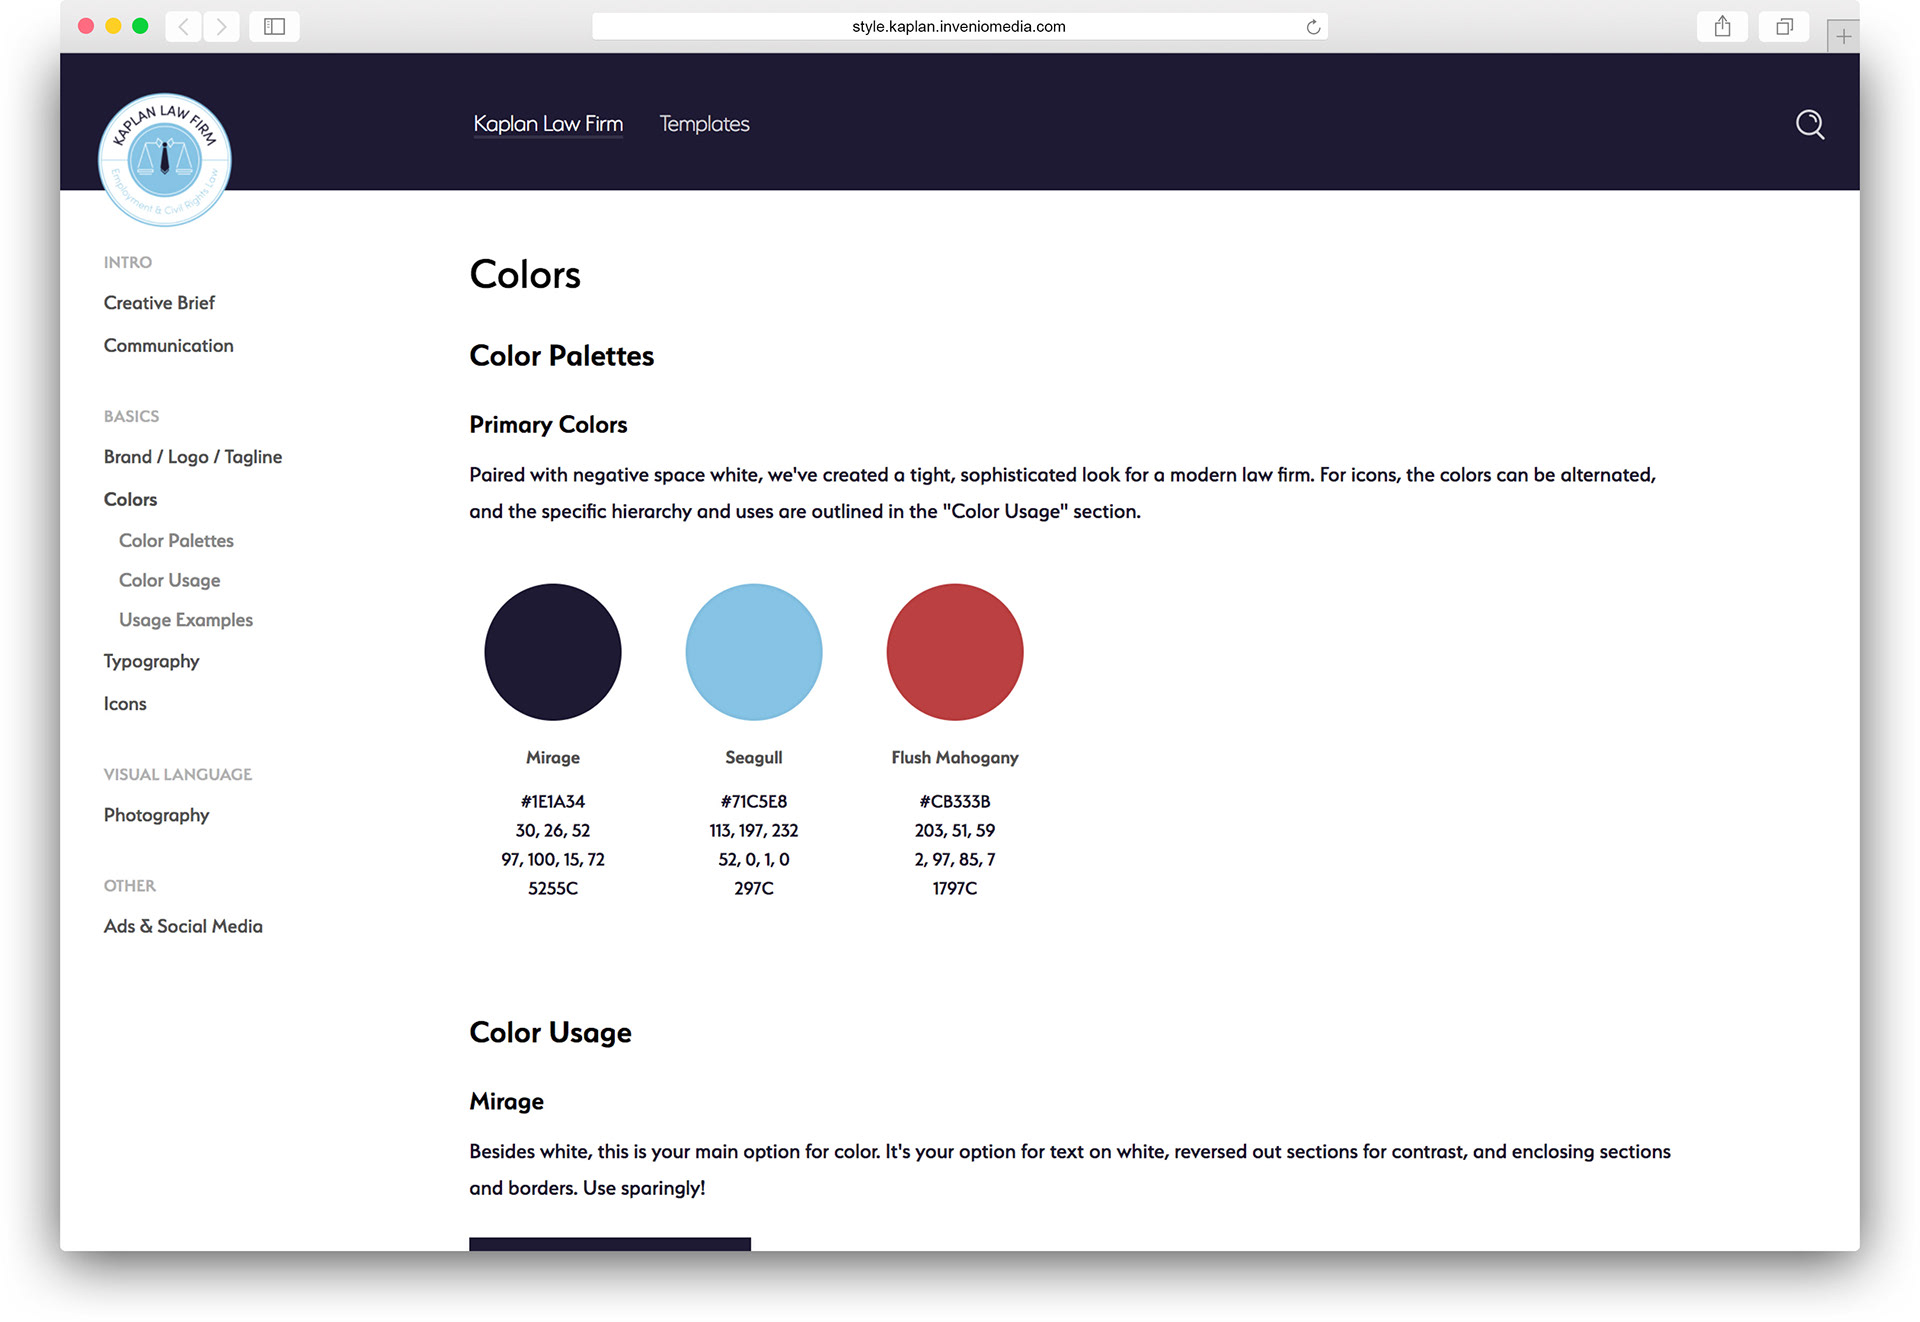Minimize the window with the yellow button
Image resolution: width=1920 pixels, height=1322 pixels.
[113, 26]
